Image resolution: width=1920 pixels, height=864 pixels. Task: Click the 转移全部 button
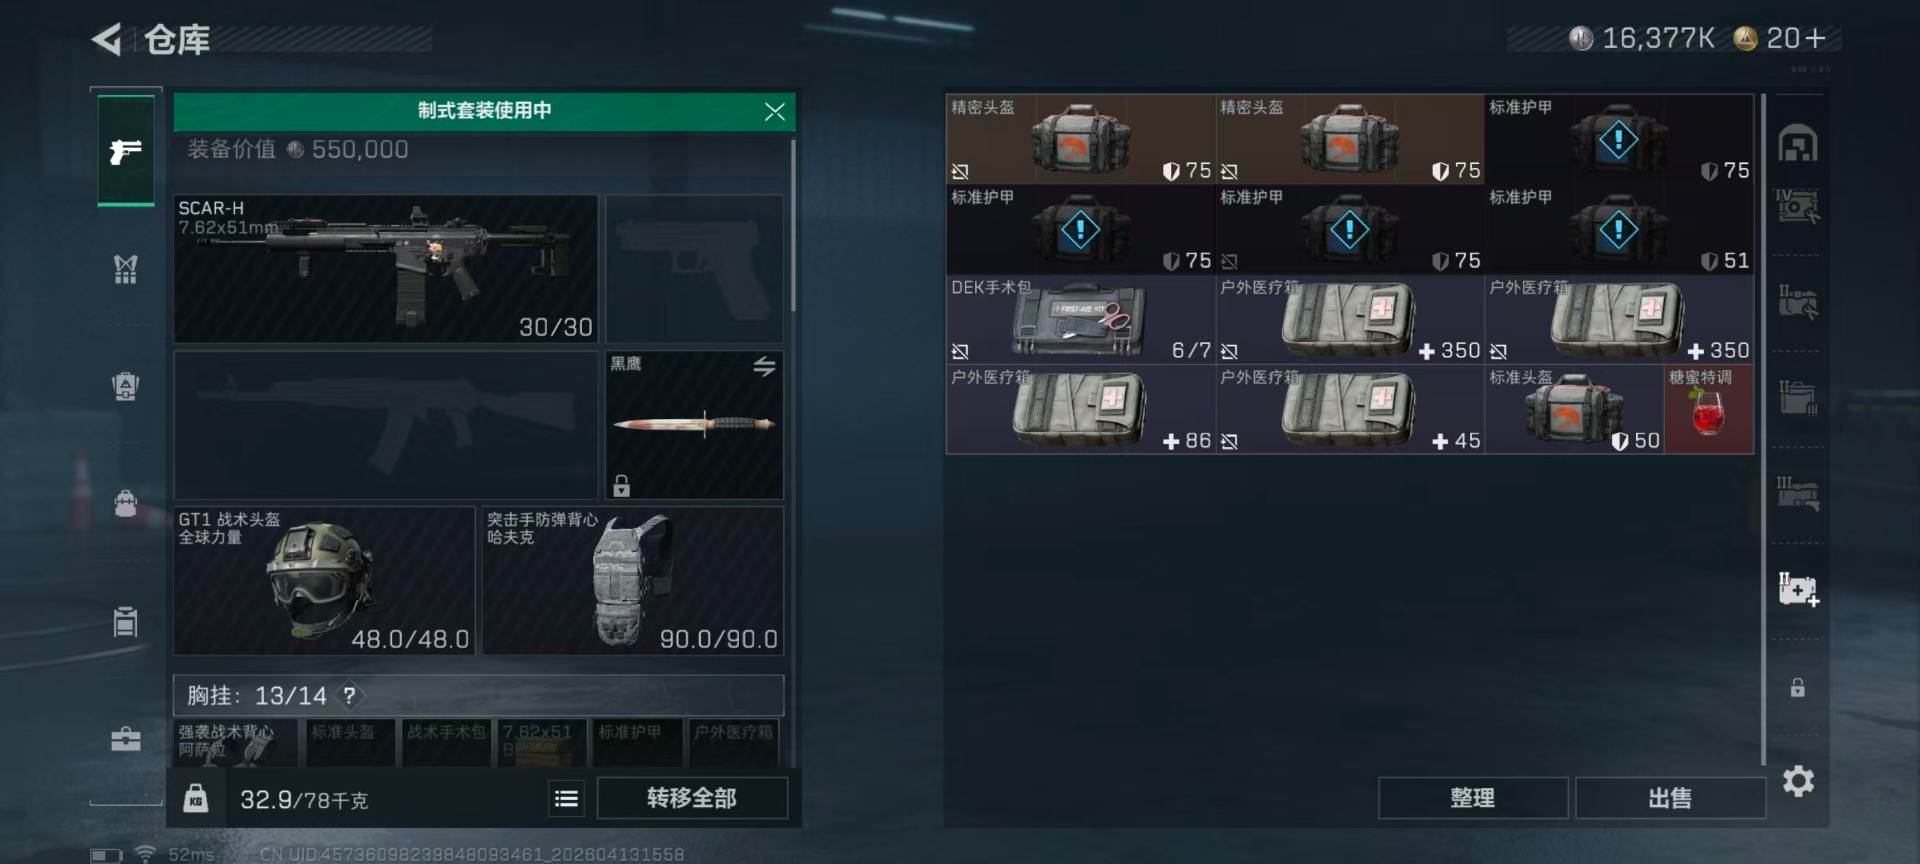pos(692,798)
